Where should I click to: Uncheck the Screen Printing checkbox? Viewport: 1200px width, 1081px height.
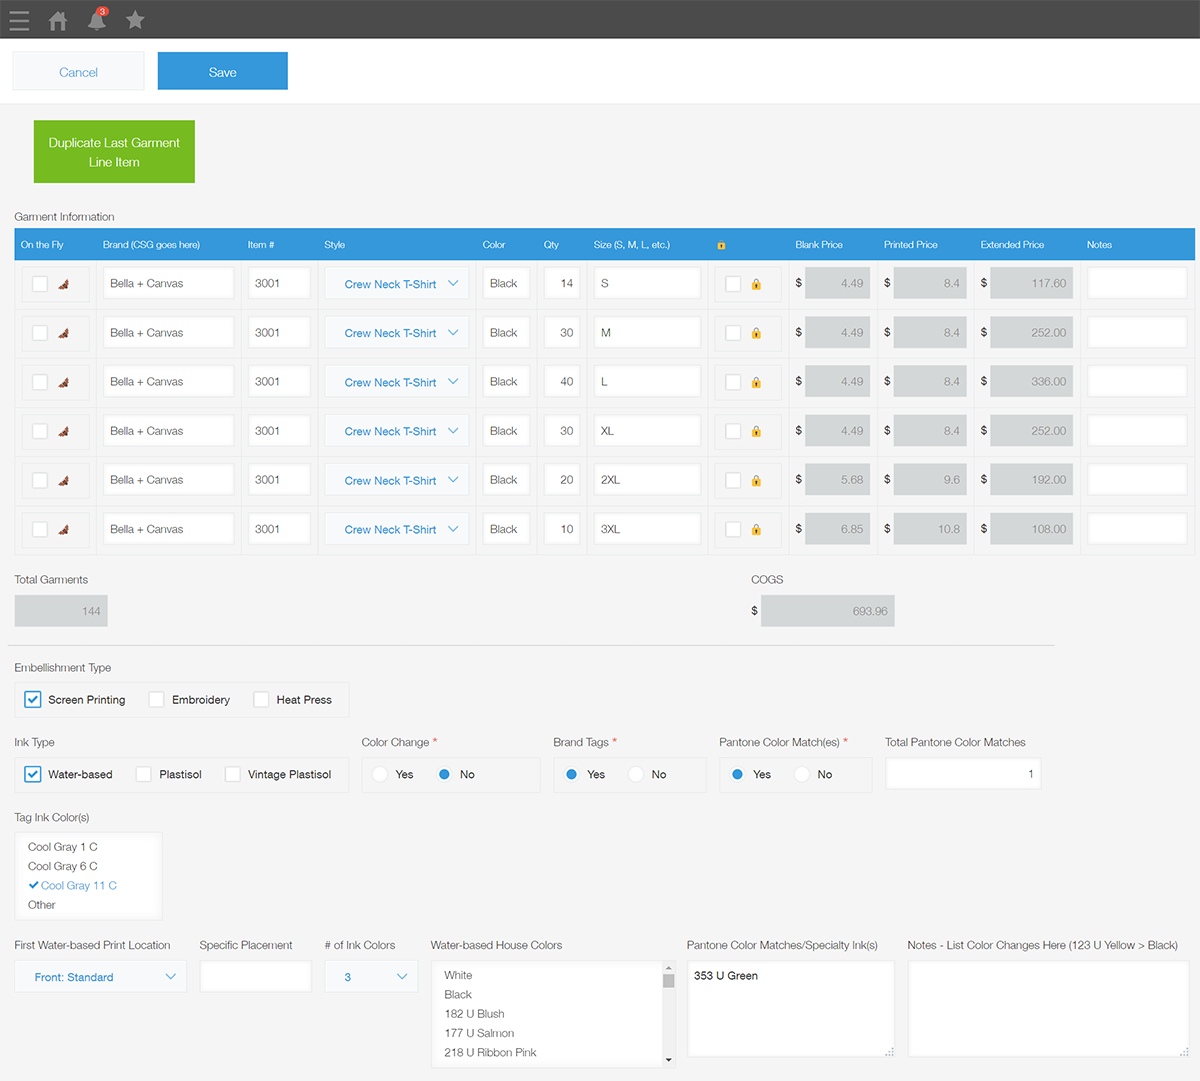[x=33, y=700]
